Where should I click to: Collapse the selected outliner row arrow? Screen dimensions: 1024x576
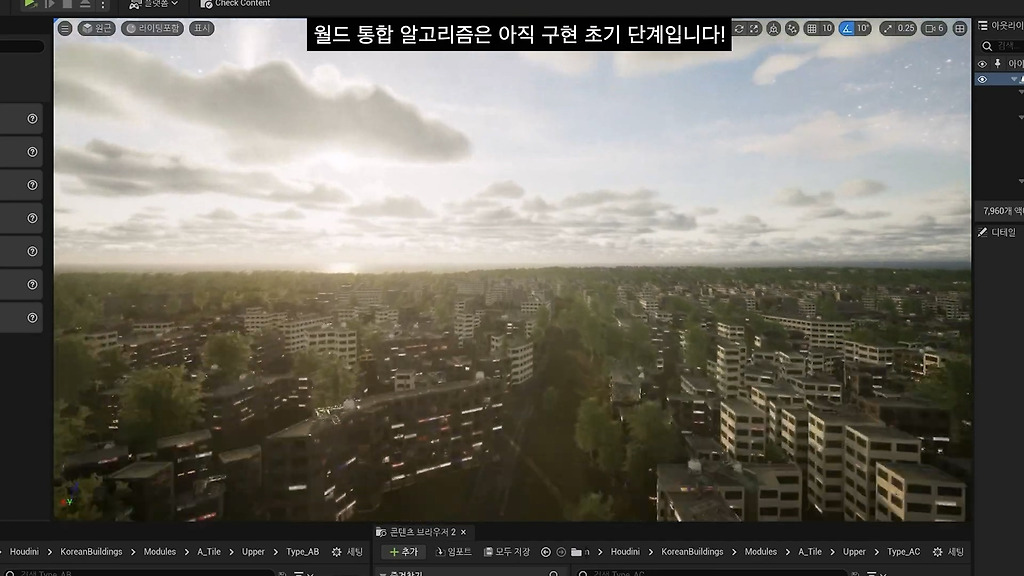[x=1014, y=79]
